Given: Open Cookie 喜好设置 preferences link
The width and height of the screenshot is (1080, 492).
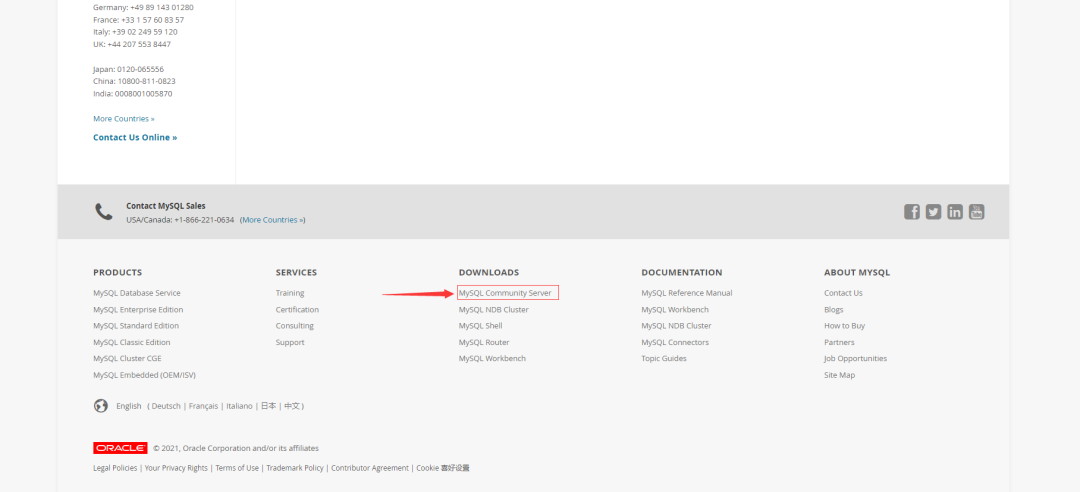Looking at the screenshot, I should pyautogui.click(x=443, y=468).
